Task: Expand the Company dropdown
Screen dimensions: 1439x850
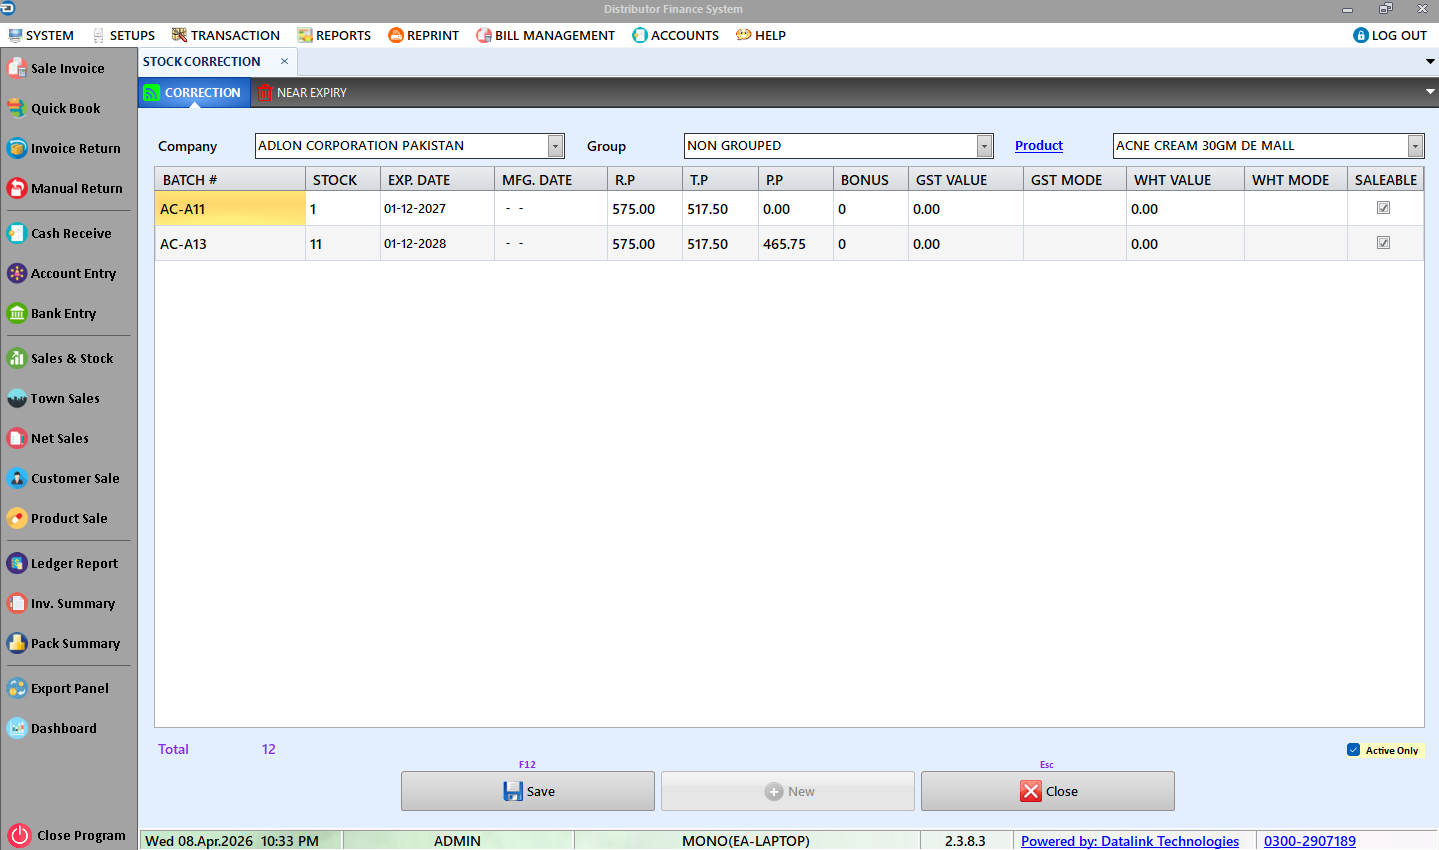Action: coord(555,146)
